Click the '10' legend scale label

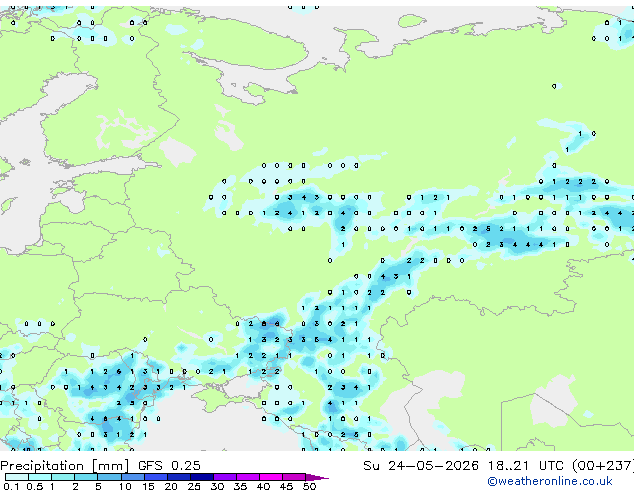(125, 486)
